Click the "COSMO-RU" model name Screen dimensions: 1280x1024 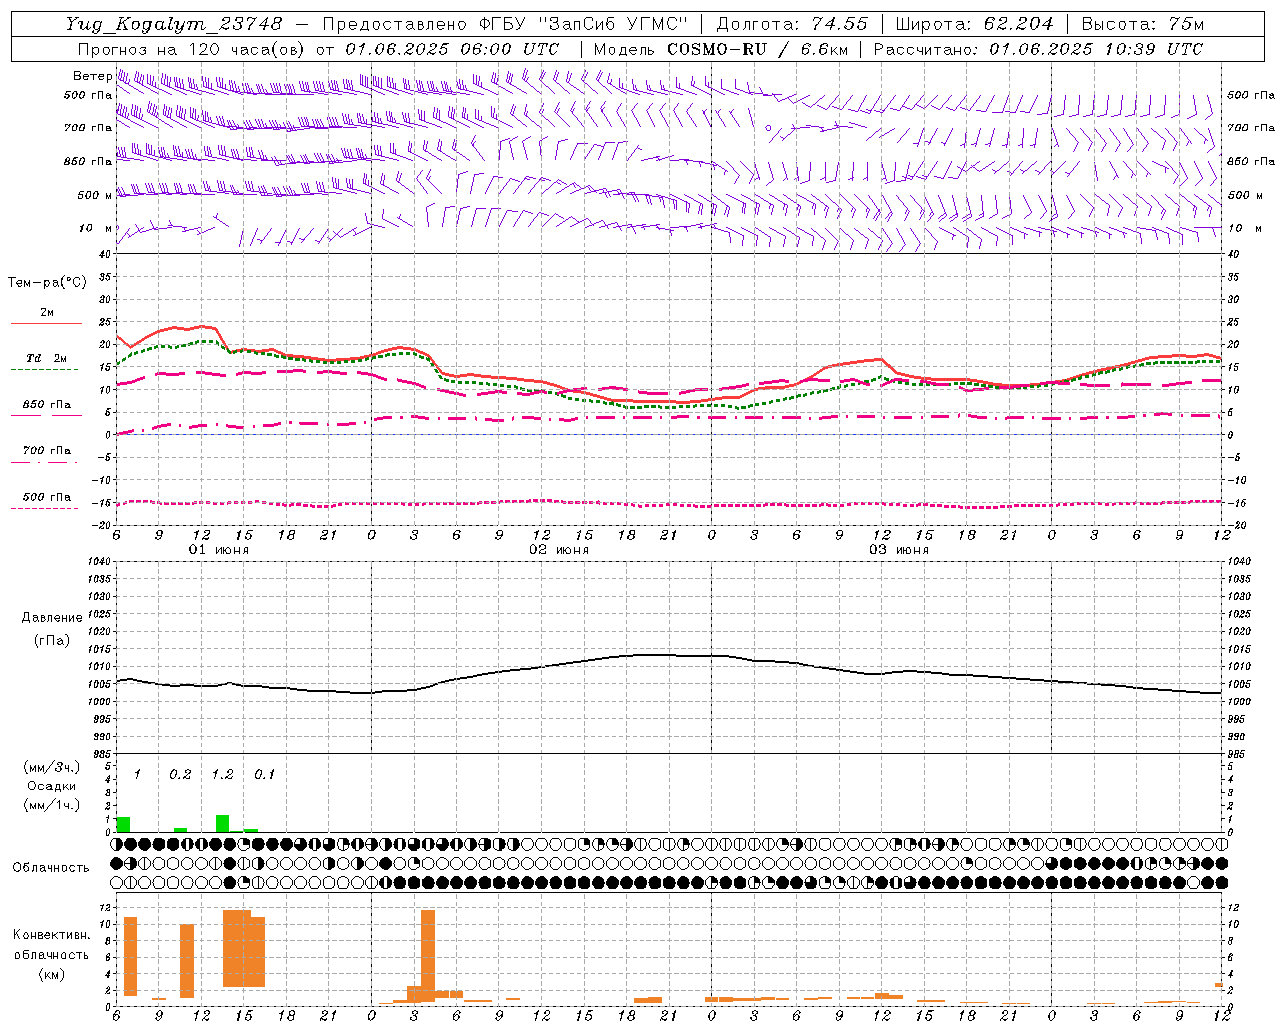[716, 49]
